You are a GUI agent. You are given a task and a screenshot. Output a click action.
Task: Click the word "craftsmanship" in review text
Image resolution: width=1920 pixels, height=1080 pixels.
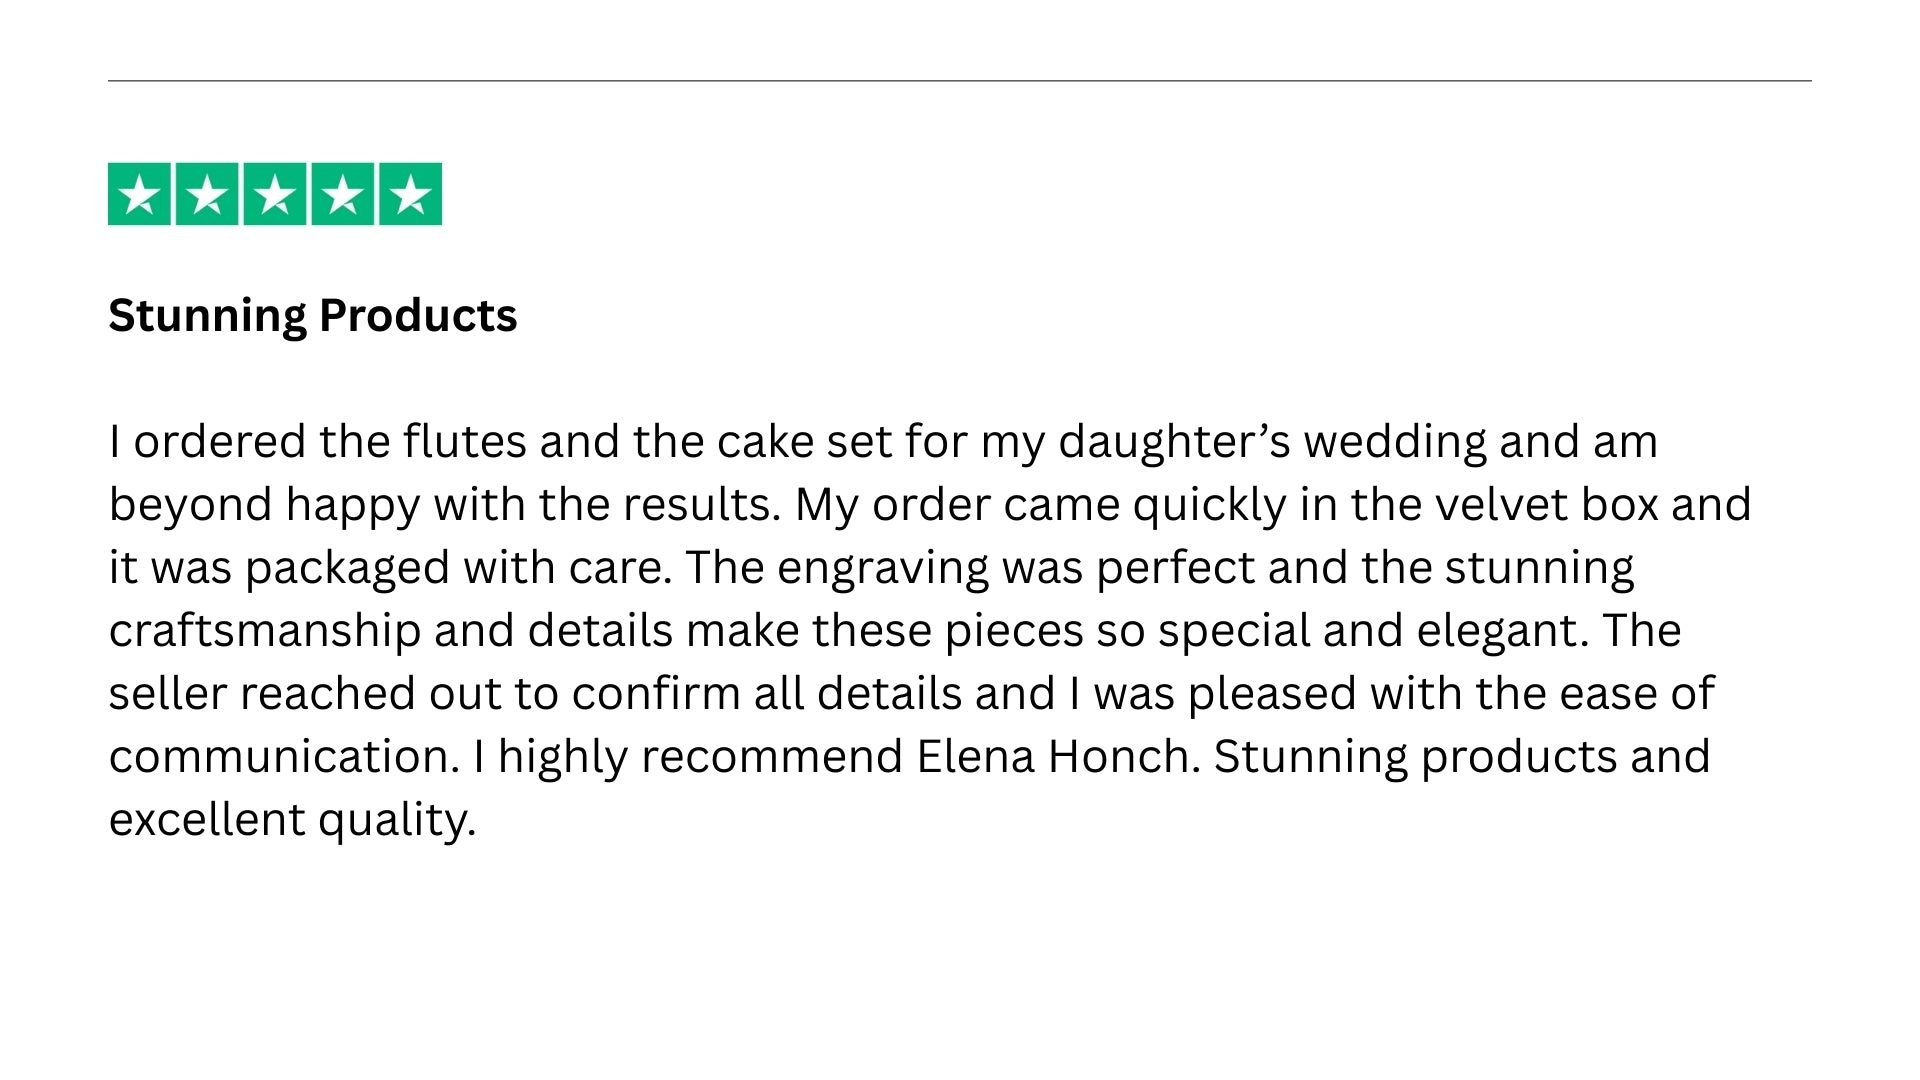coord(264,631)
